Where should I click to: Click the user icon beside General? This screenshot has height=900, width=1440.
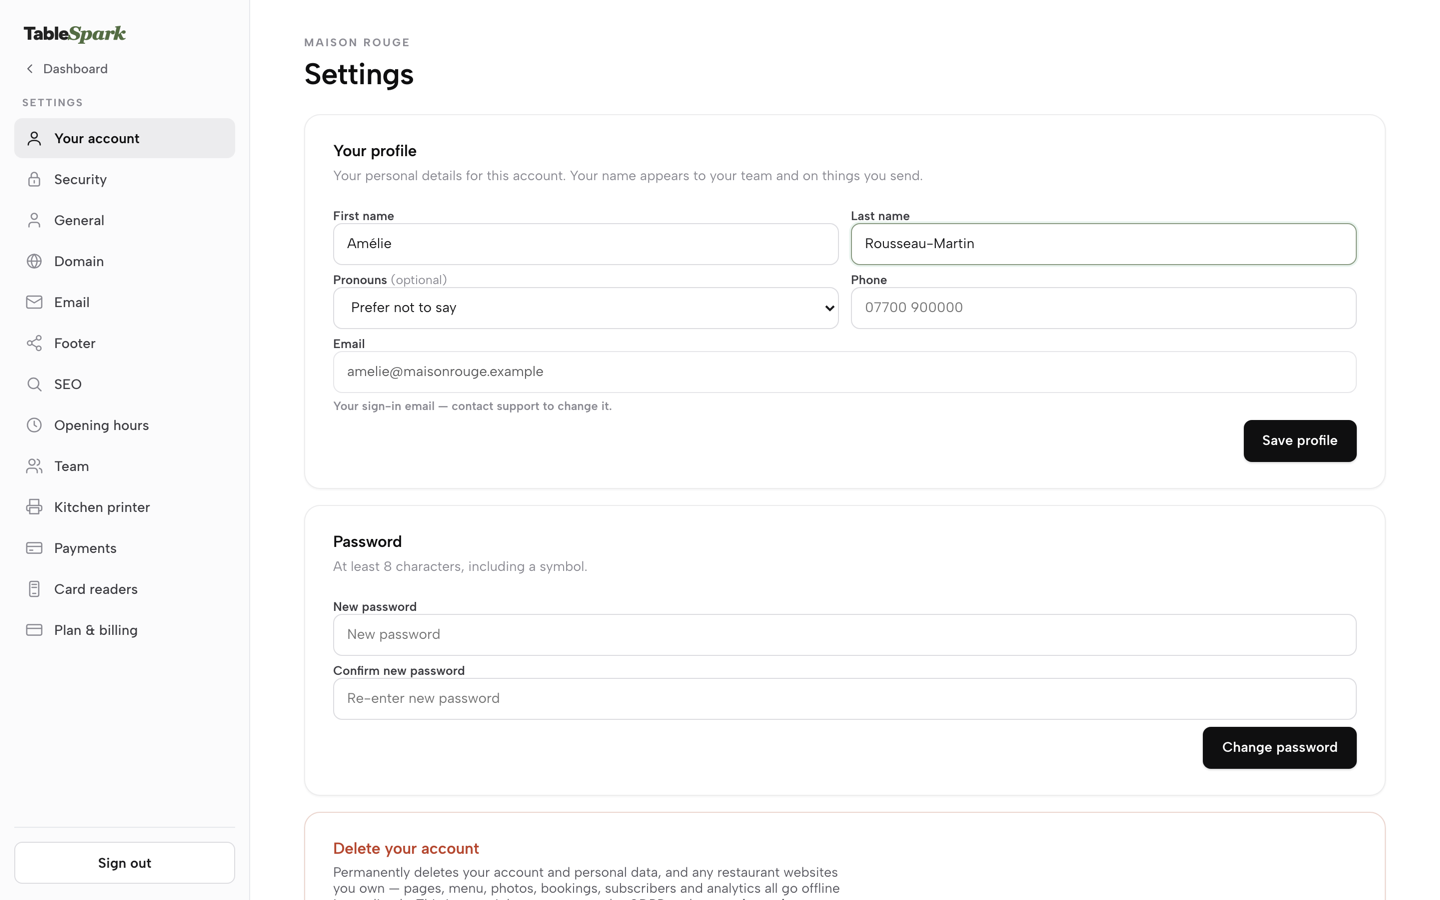(34, 221)
